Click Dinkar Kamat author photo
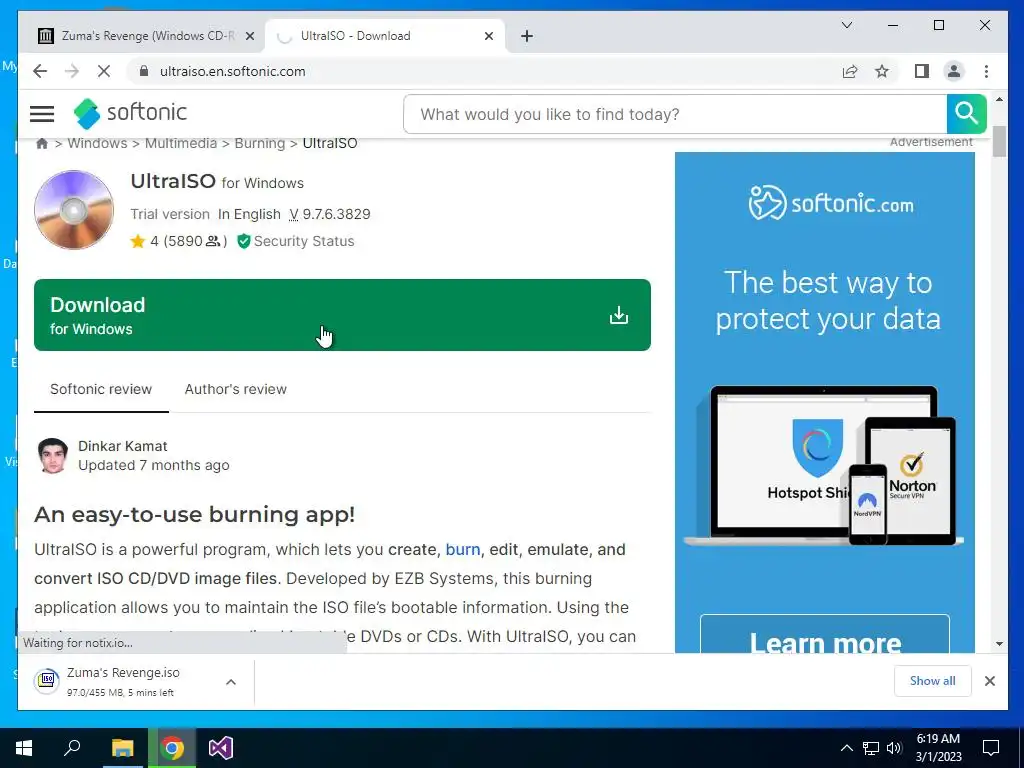The image size is (1024, 768). click(53, 455)
